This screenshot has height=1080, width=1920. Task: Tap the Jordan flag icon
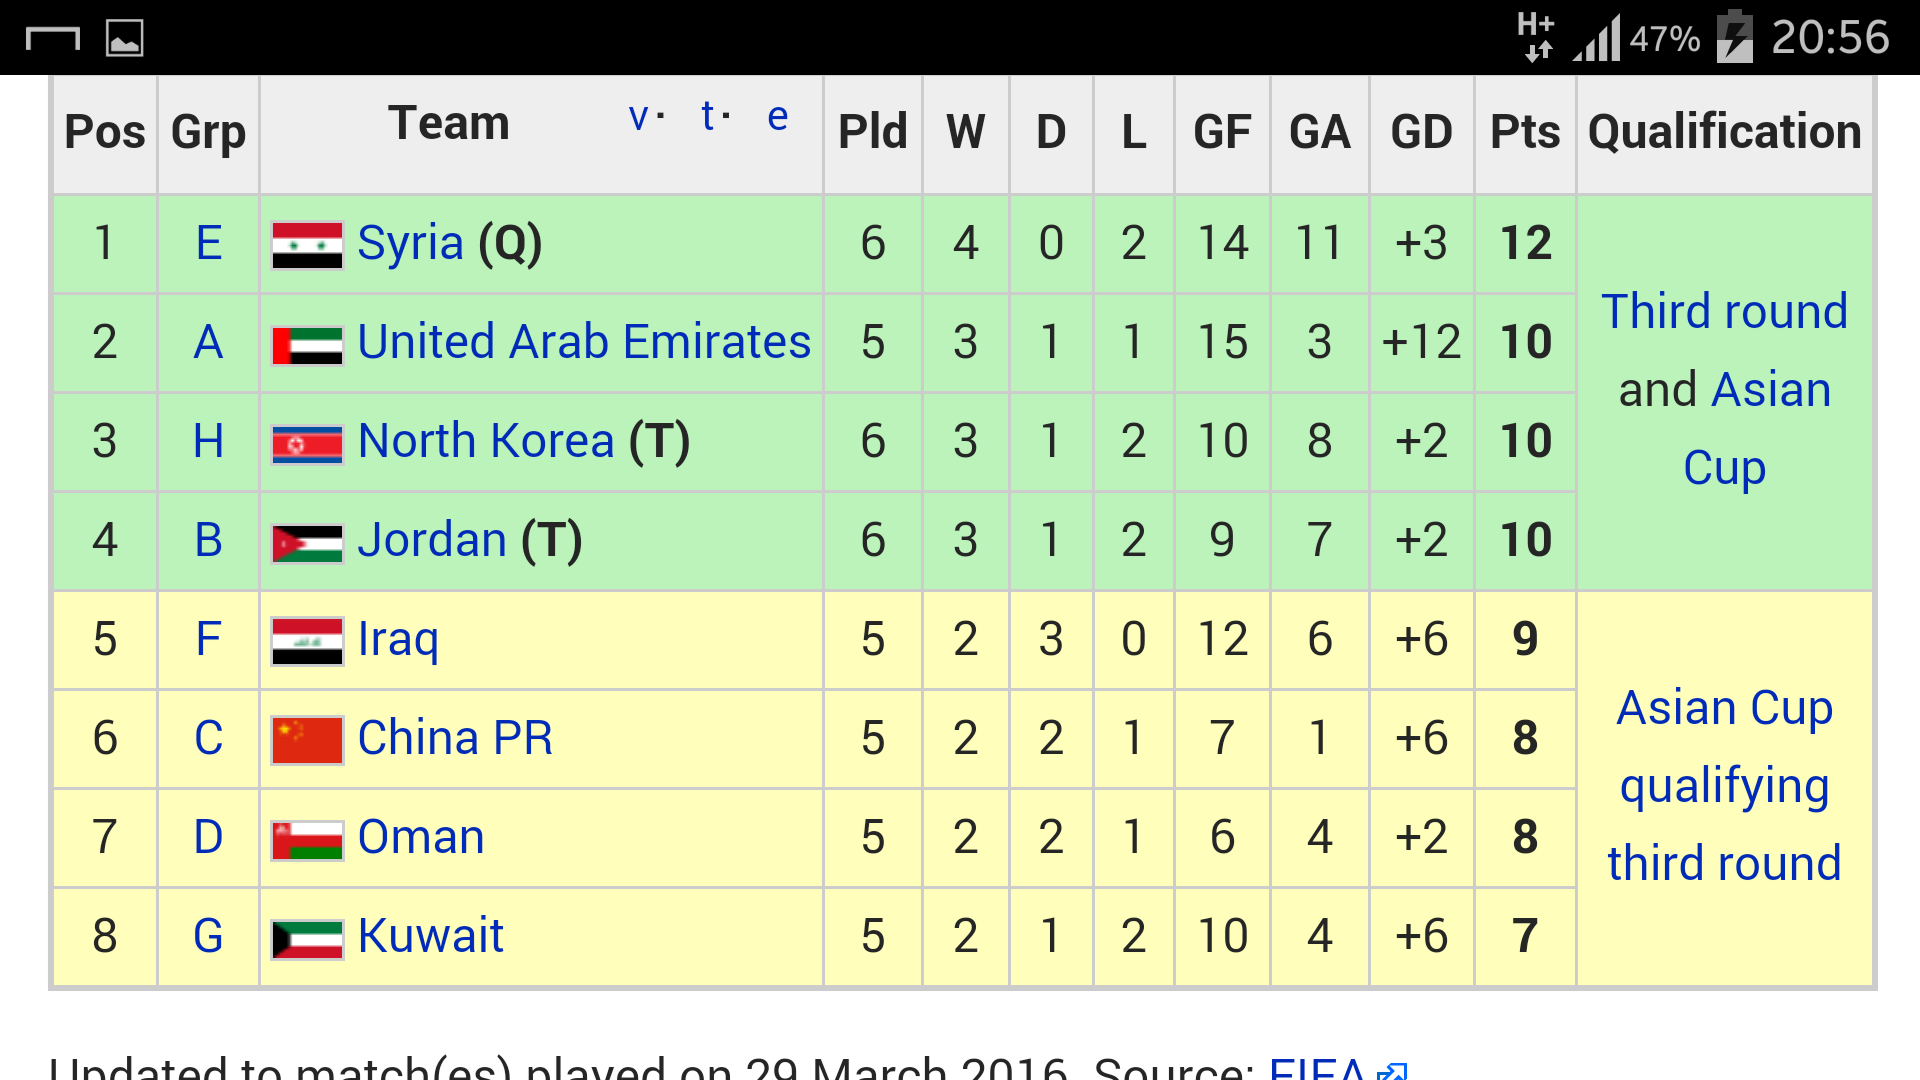click(307, 542)
